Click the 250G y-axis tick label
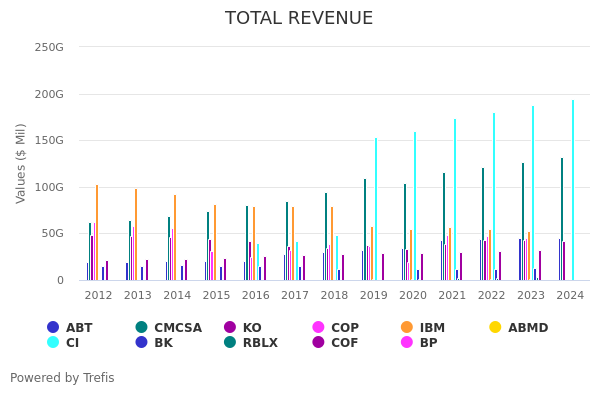The width and height of the screenshot is (600, 400). 49,47
